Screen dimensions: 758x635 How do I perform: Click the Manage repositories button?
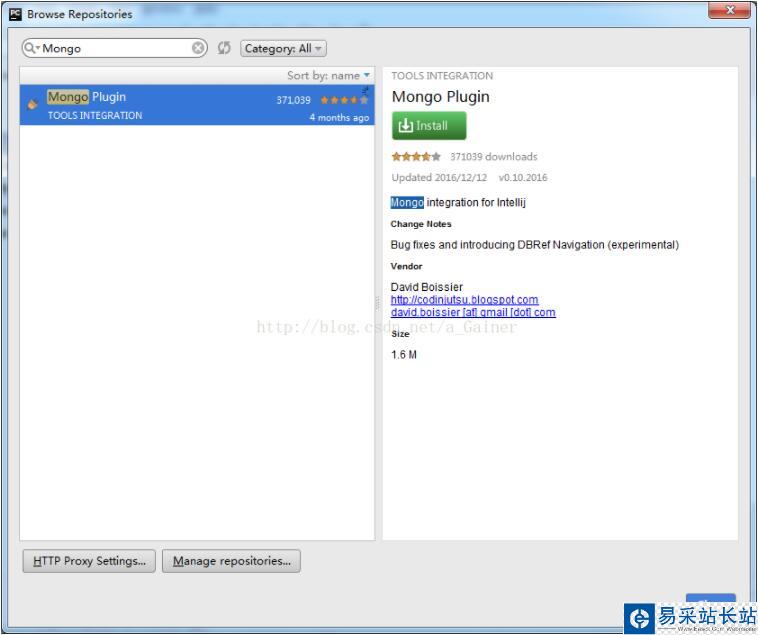click(231, 561)
